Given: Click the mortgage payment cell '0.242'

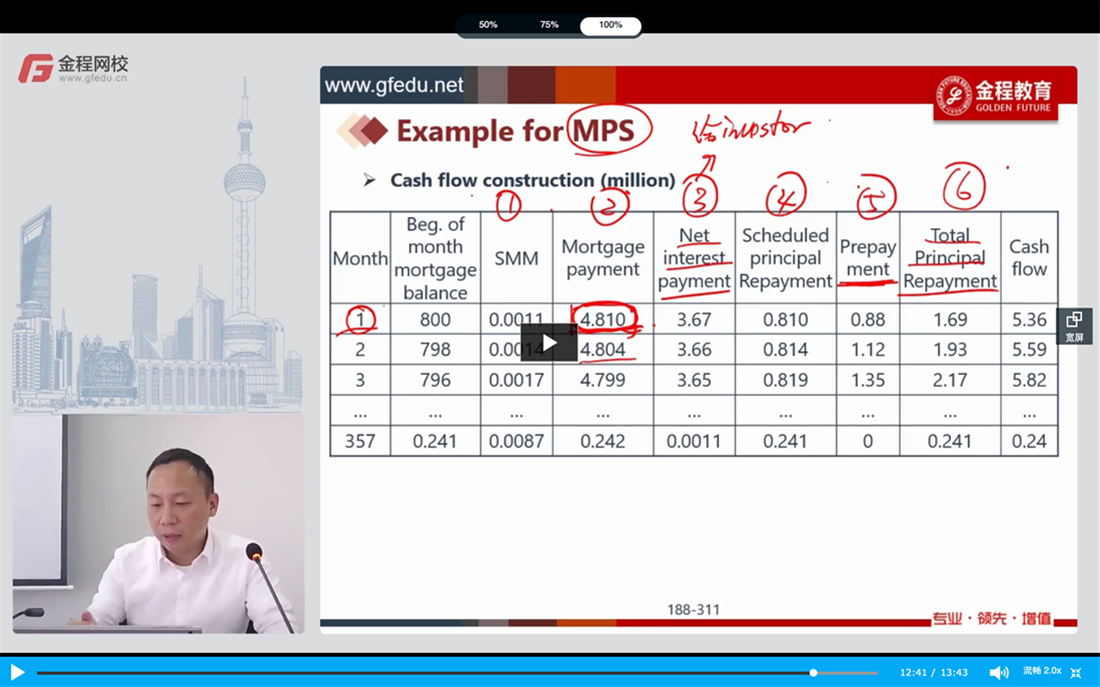Looking at the screenshot, I should point(603,441).
